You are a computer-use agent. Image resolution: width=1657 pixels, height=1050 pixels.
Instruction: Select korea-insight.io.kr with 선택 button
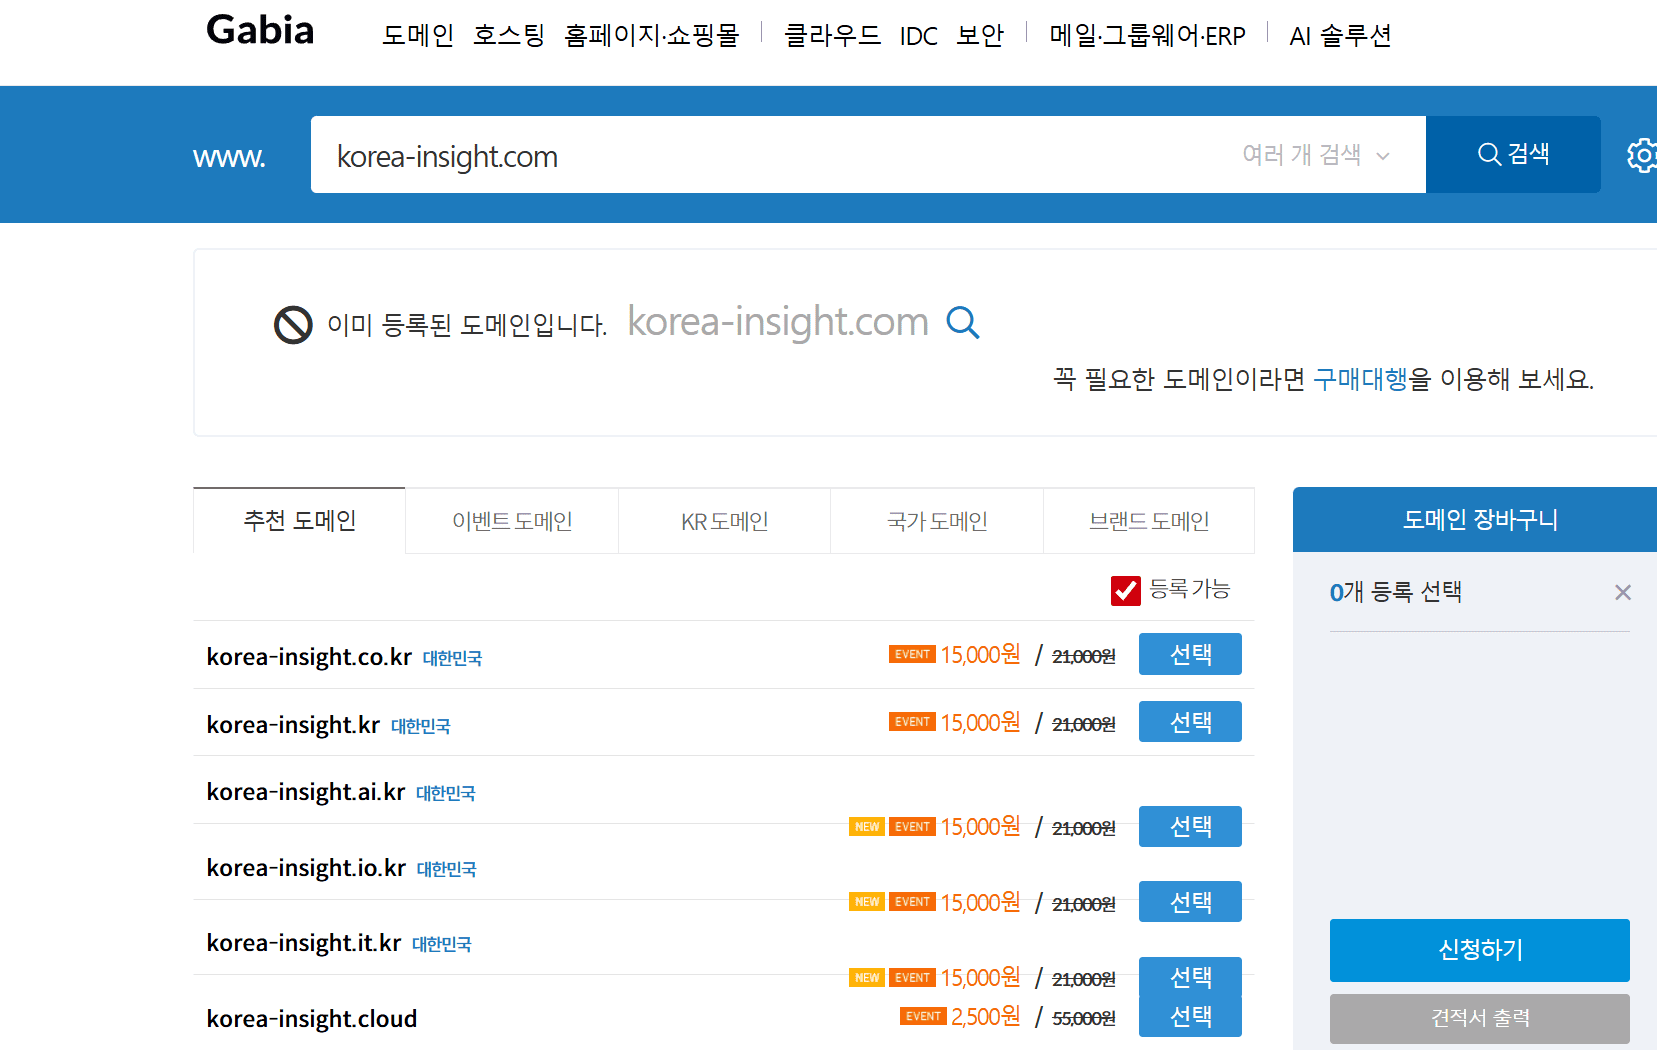click(1190, 901)
